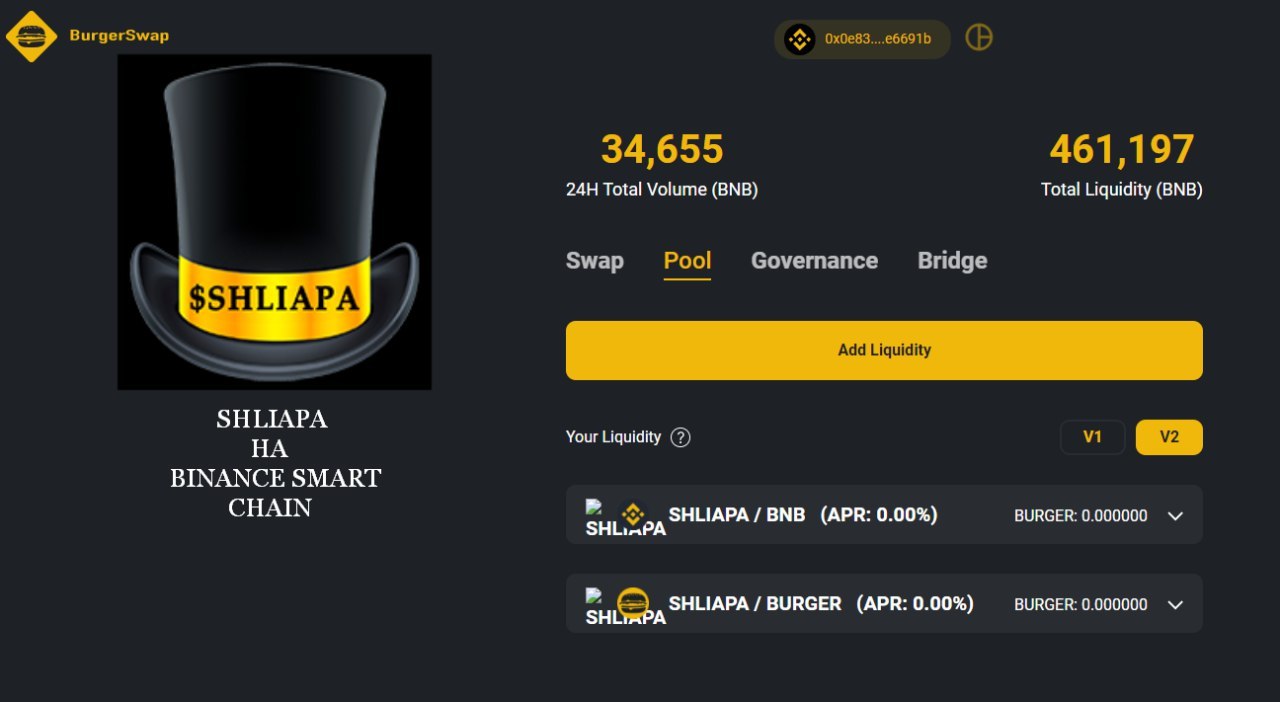Image resolution: width=1280 pixels, height=702 pixels.
Task: Open wallet address 0x0e83....e6691b
Action: pos(878,39)
